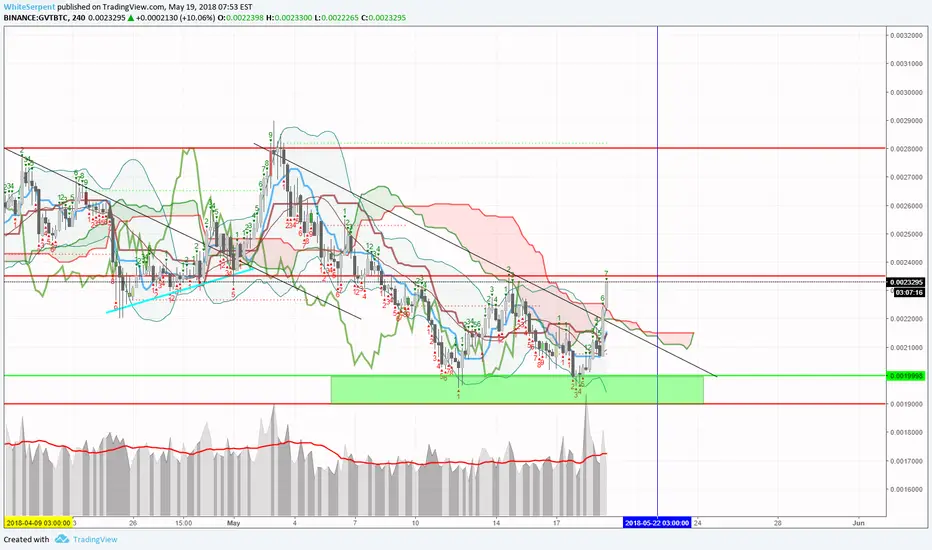Click the blue 2018-05-22 03:00:00 date marker
Viewport: 932px width, 550px height.
click(657, 523)
